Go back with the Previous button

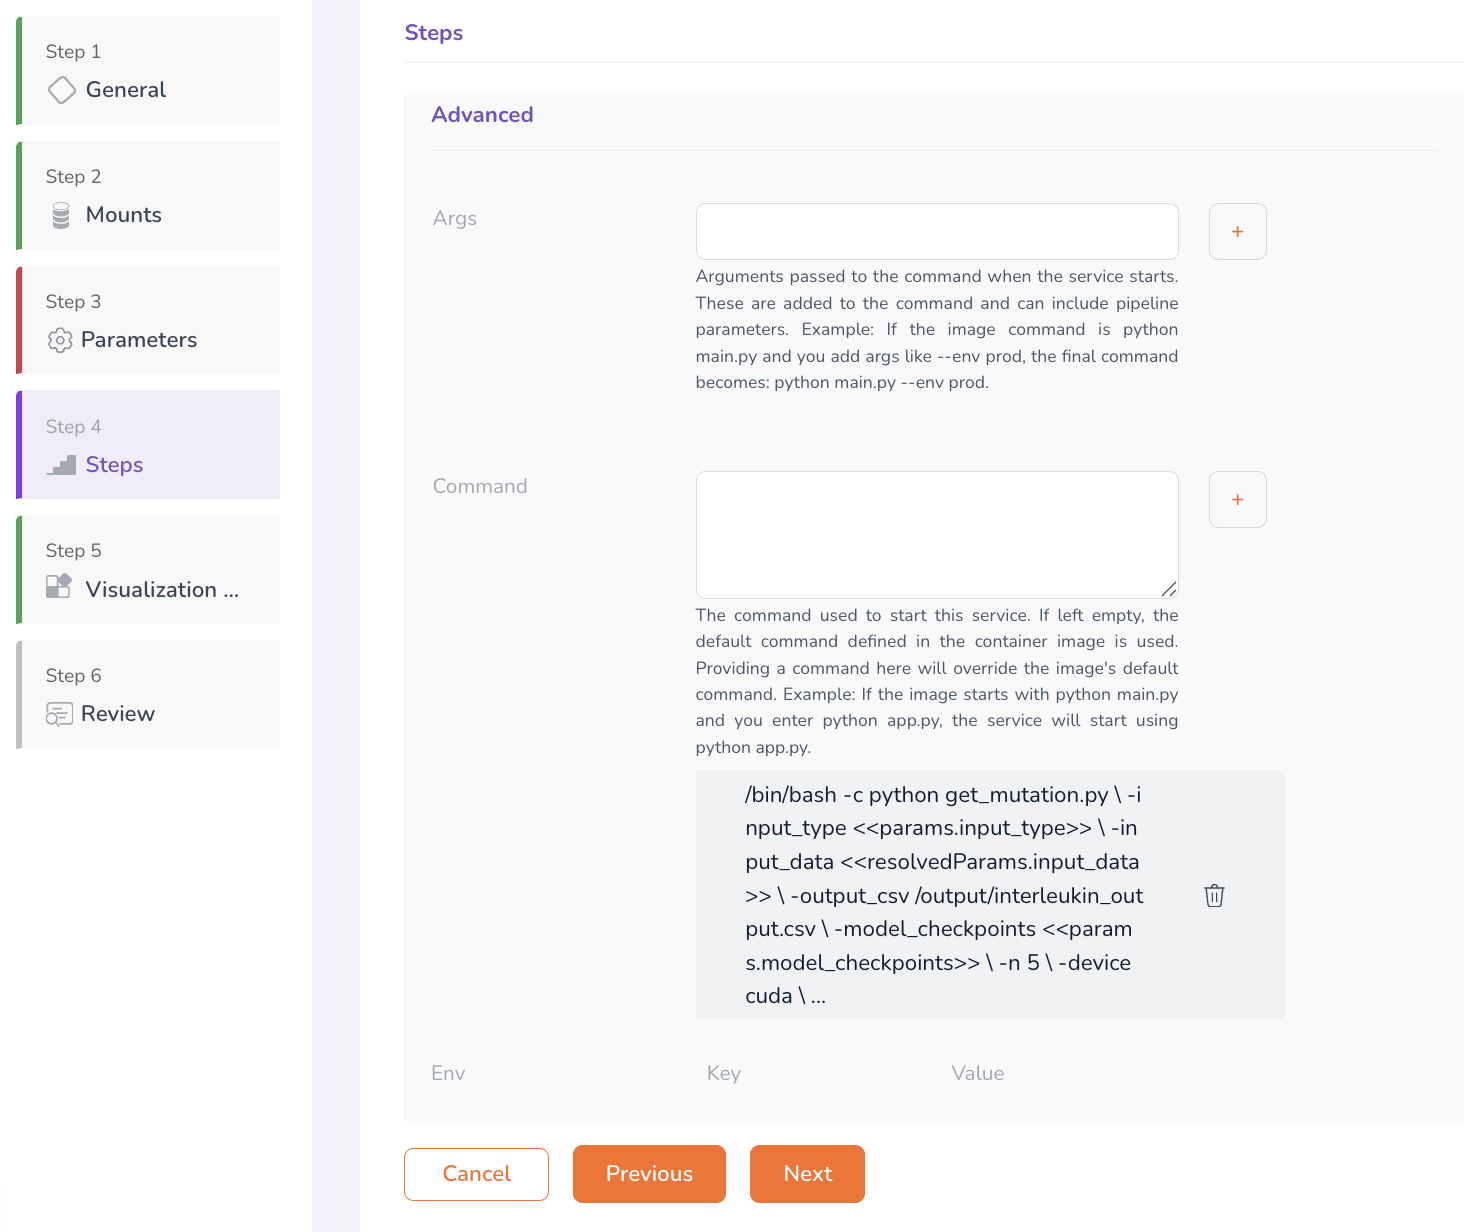pyautogui.click(x=649, y=1174)
